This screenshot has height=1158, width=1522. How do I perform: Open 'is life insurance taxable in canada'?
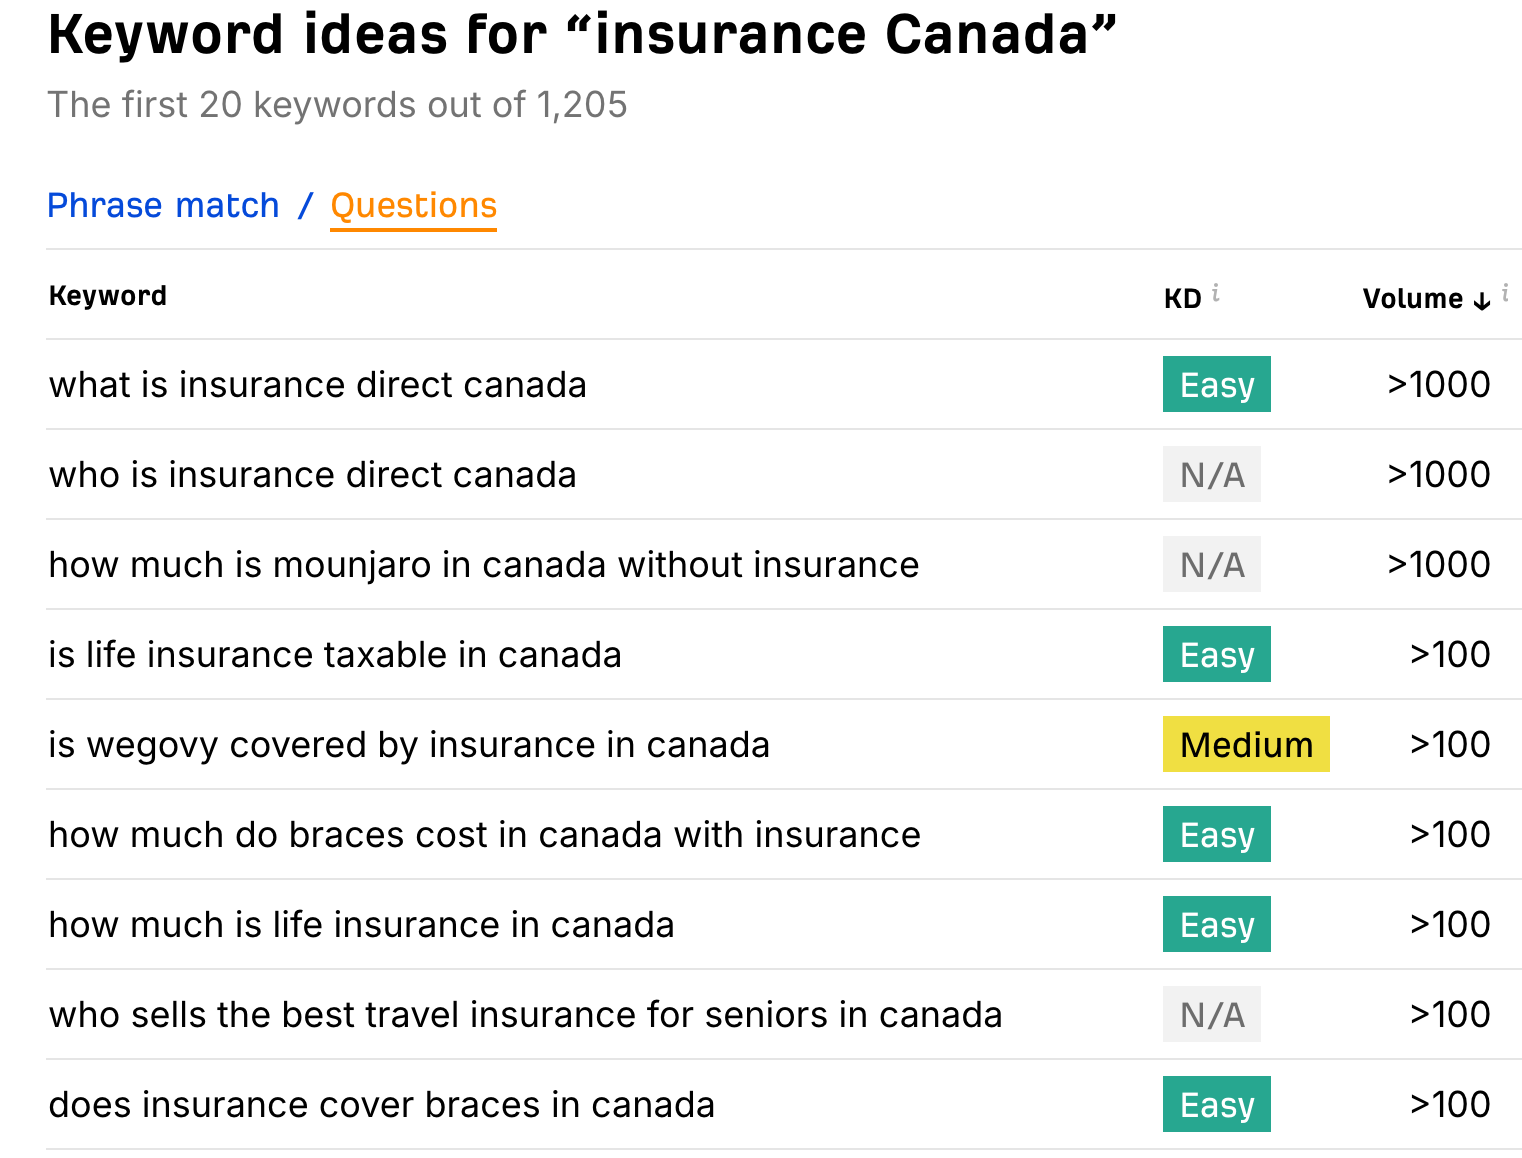[x=335, y=655]
